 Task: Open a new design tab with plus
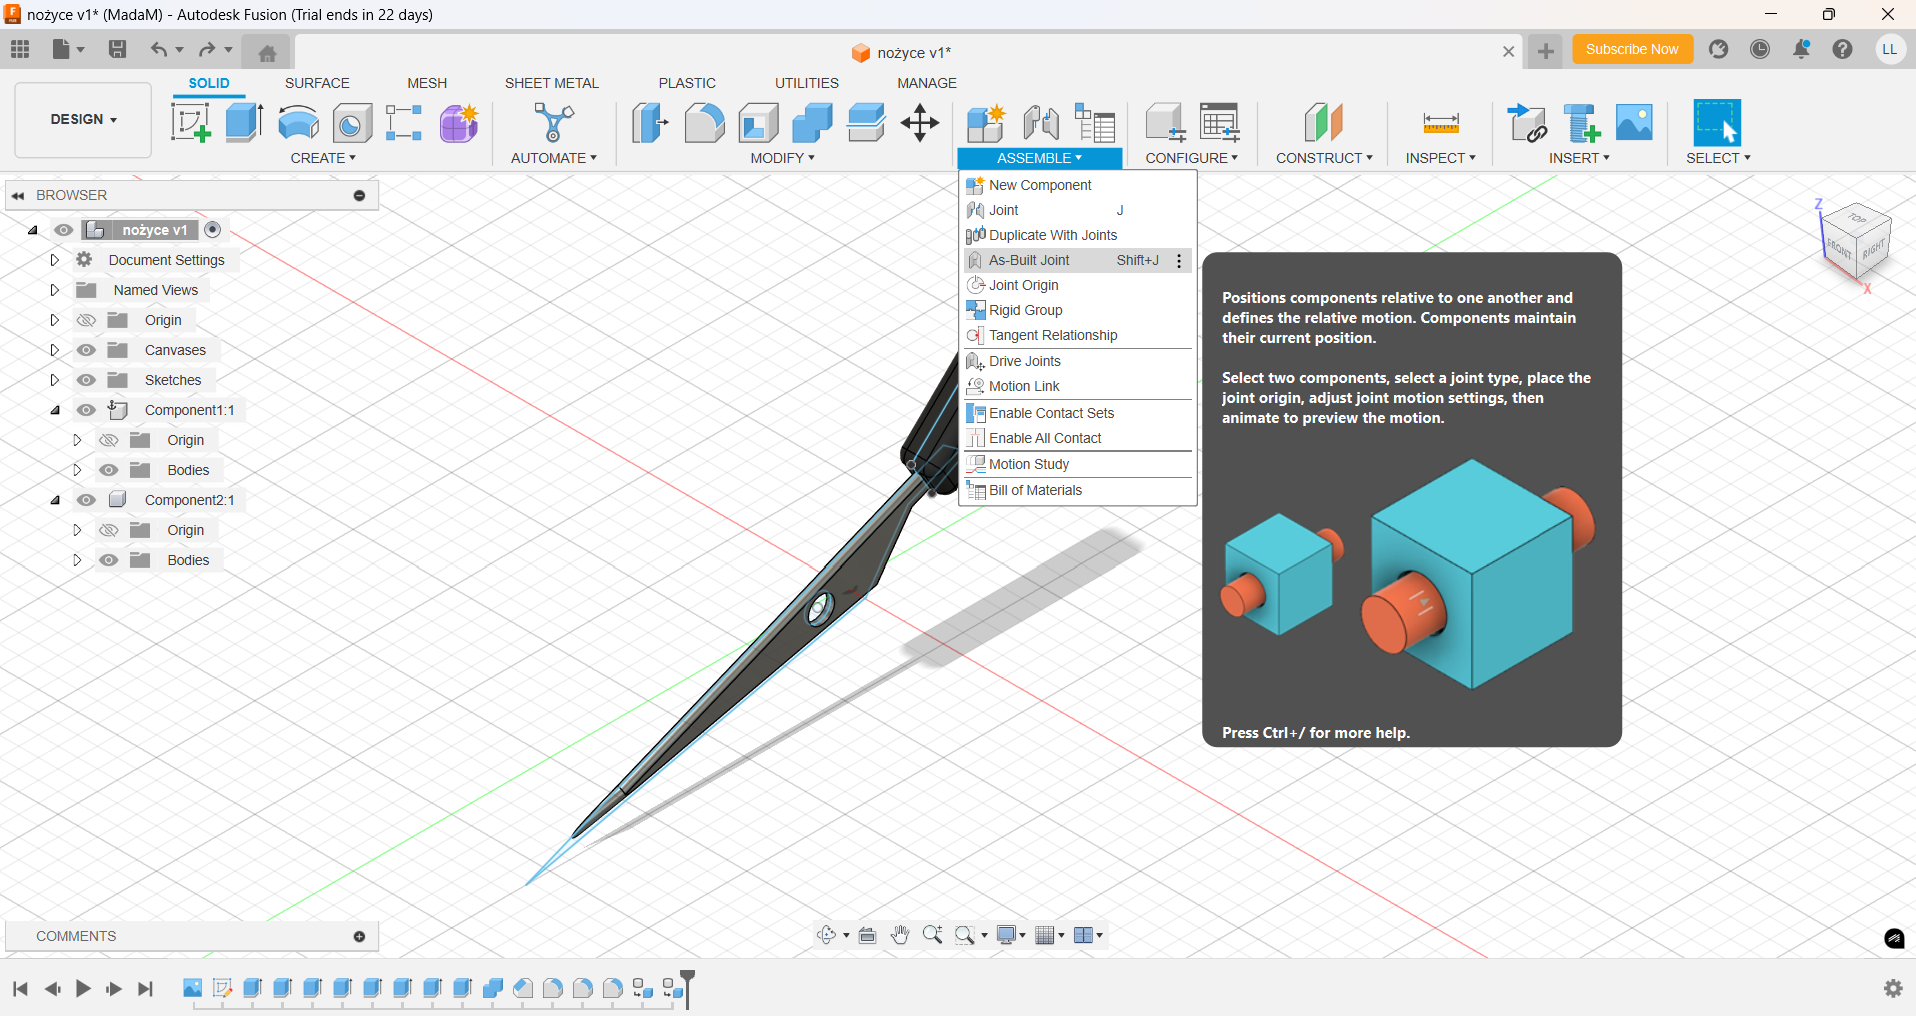point(1545,51)
